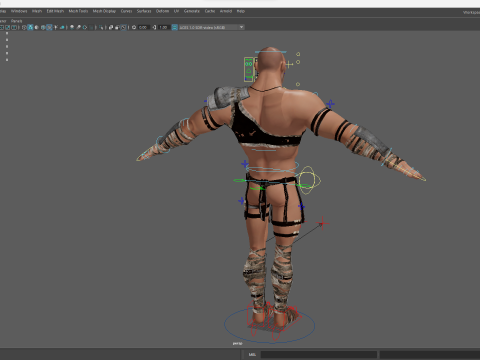Screen dimensions: 480x360
Task: Toggle the view transform icon
Action: pos(174,27)
